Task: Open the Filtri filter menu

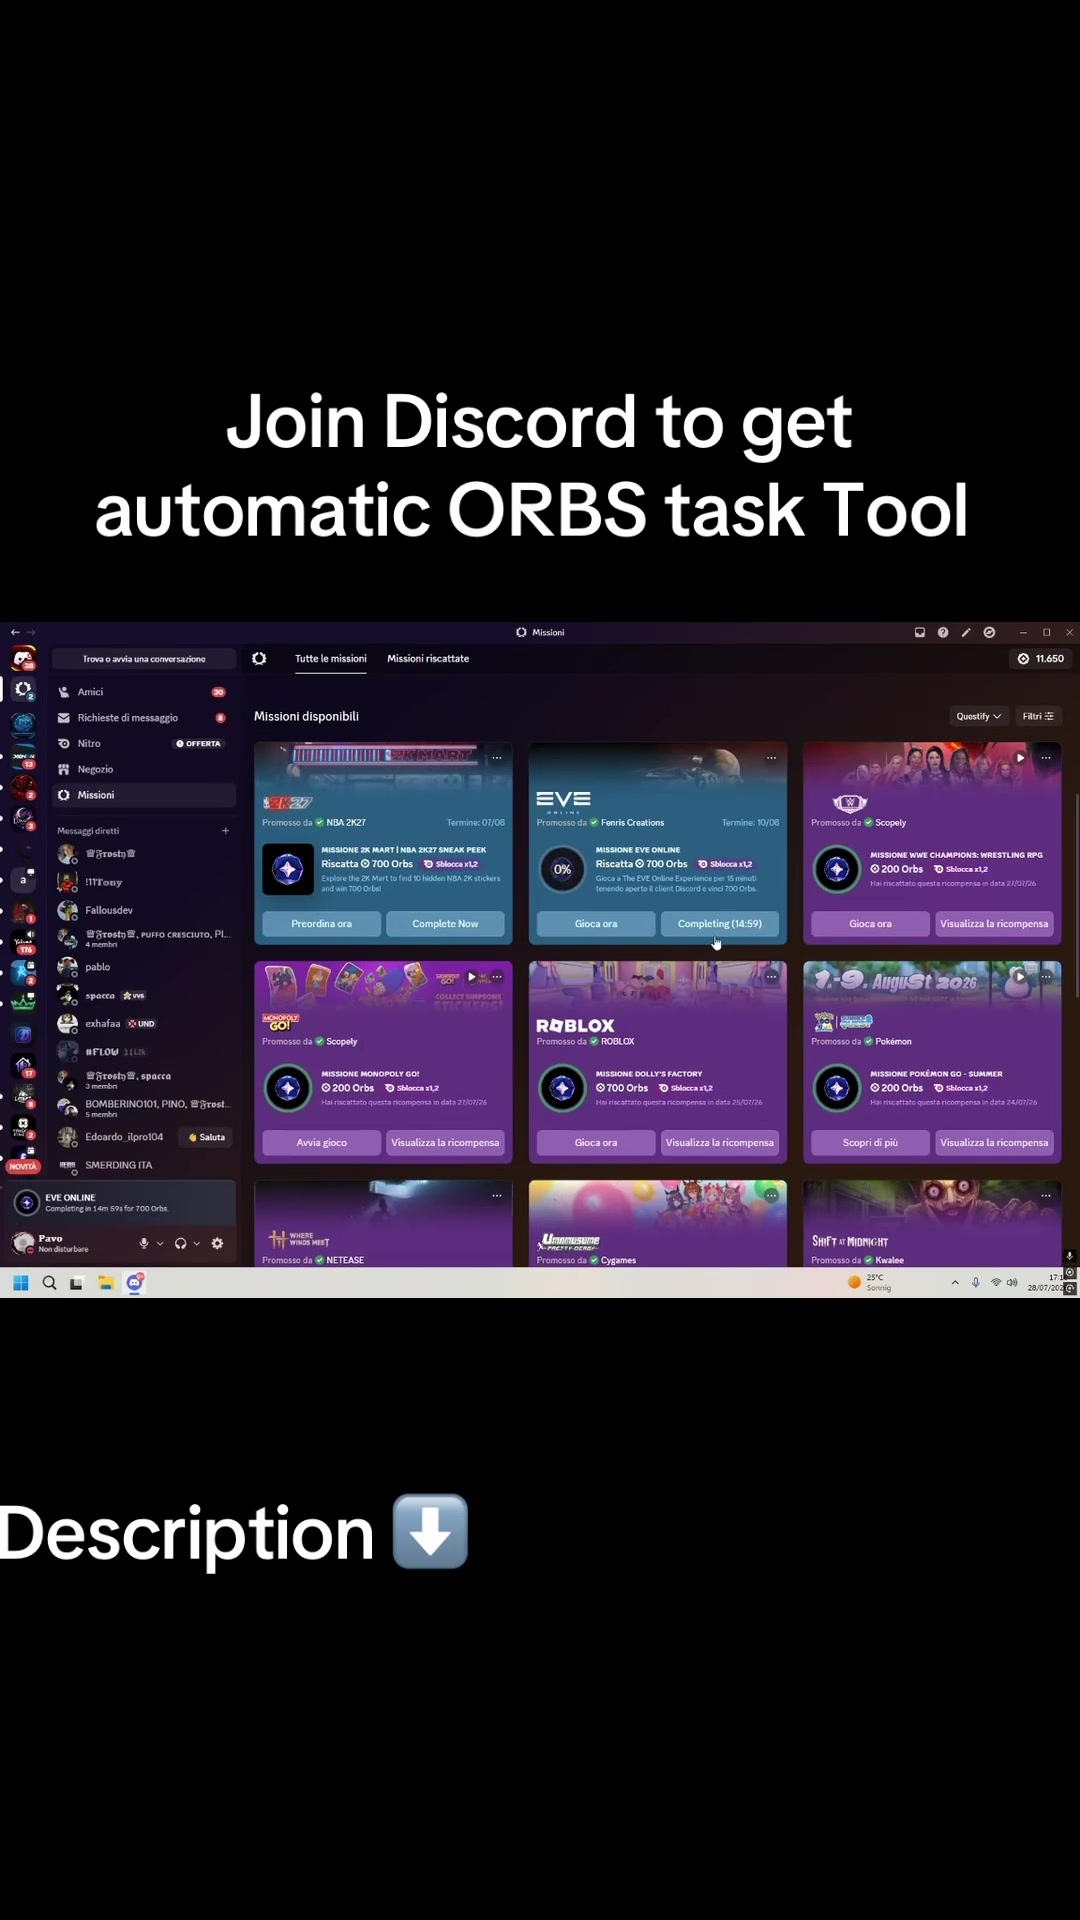Action: pyautogui.click(x=1038, y=716)
